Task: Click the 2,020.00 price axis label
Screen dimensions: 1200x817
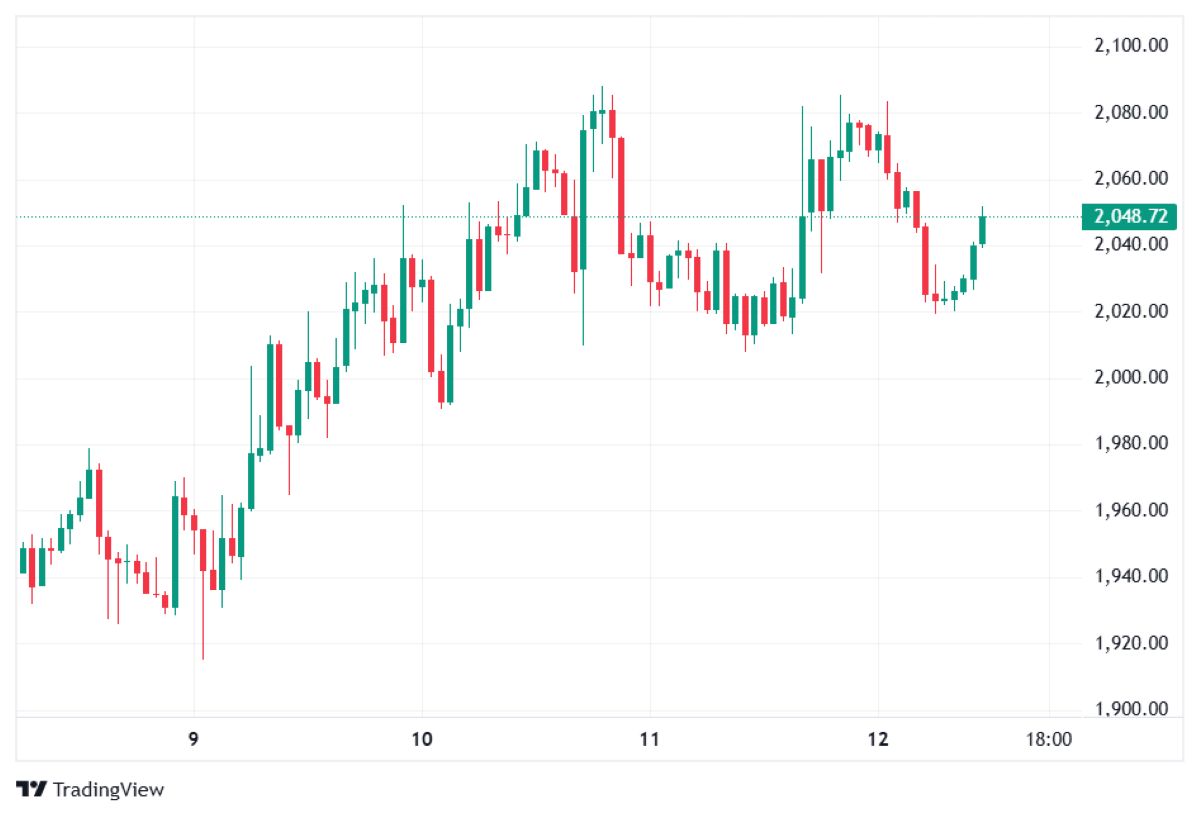Action: 1133,311
